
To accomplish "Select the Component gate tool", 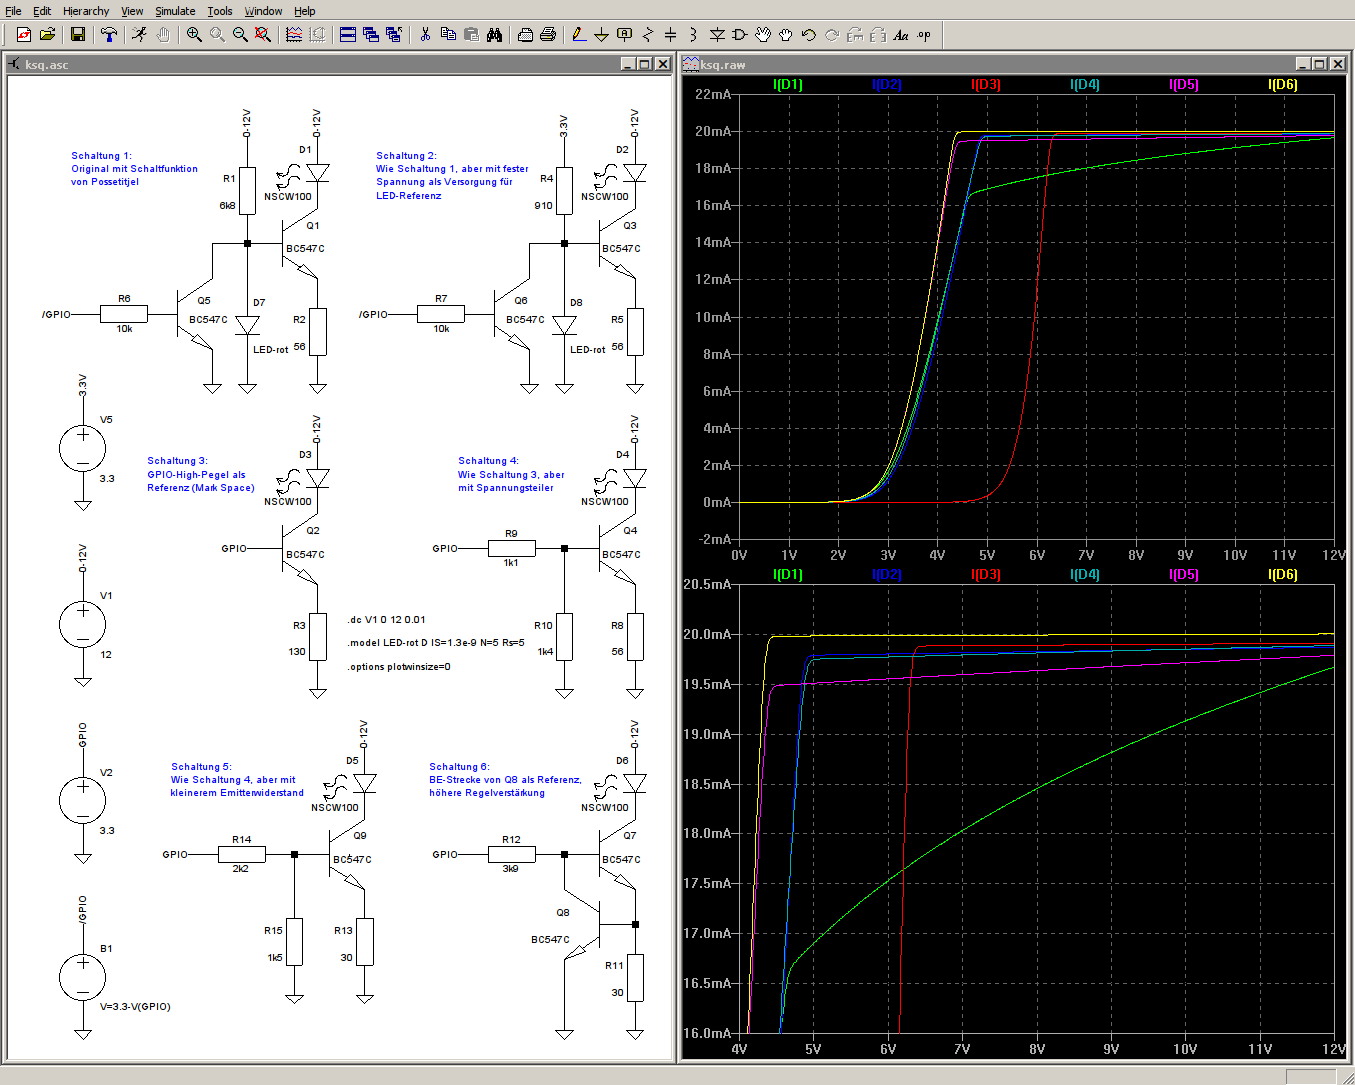I will 740,35.
